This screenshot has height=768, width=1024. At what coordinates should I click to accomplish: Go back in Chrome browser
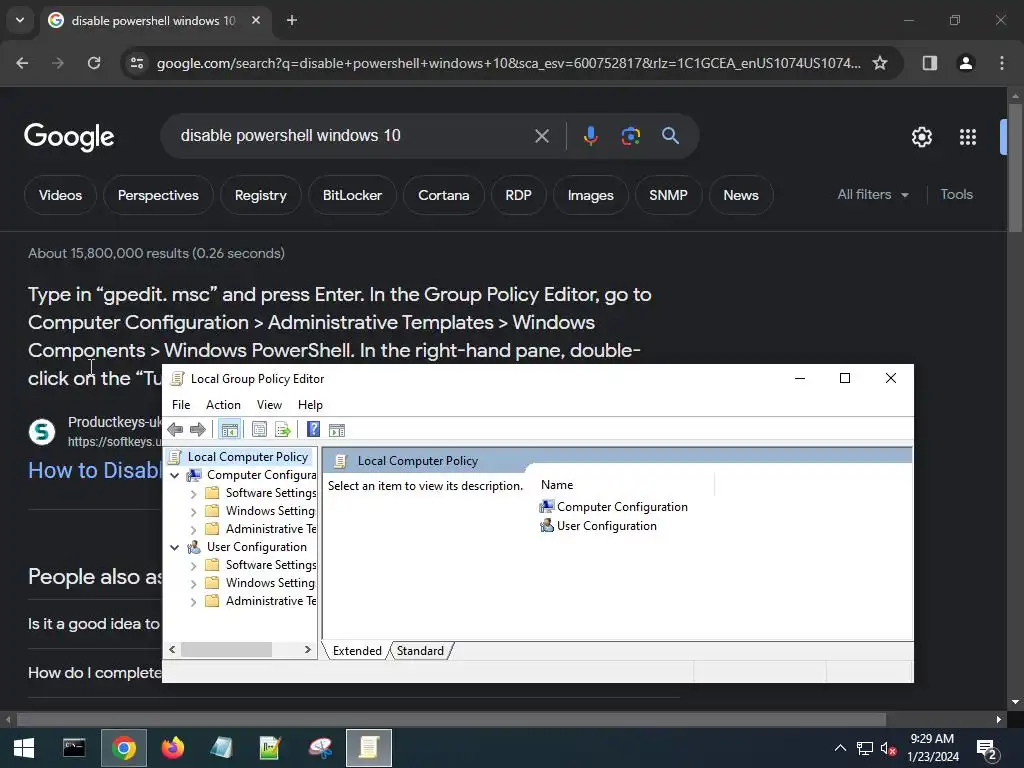tap(22, 63)
